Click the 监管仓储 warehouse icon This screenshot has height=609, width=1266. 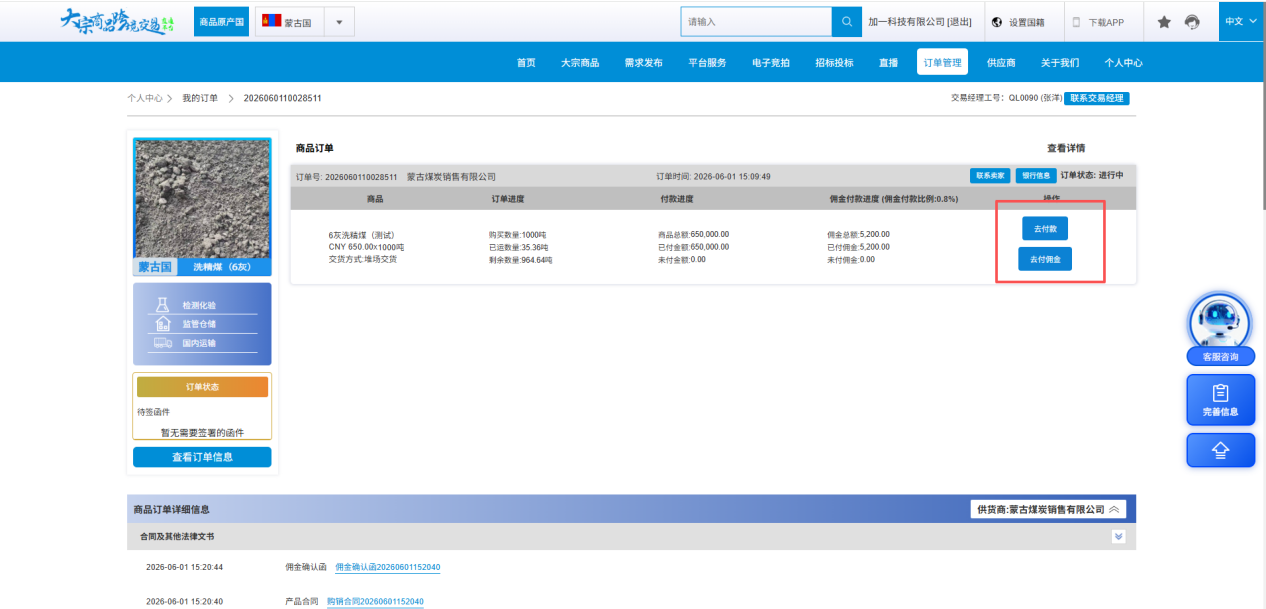click(x=162, y=324)
